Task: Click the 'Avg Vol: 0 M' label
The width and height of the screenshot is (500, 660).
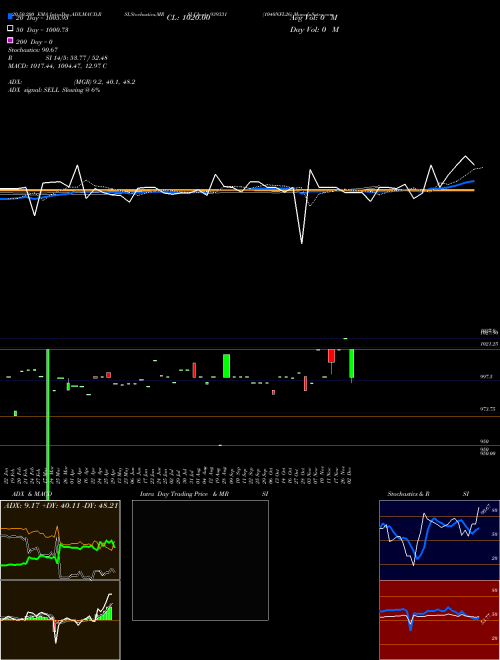Action: [314, 18]
